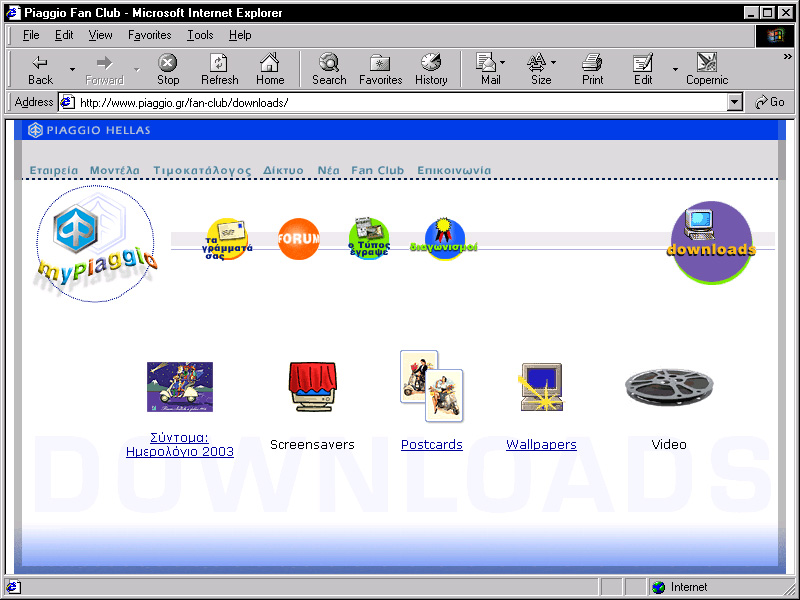The width and height of the screenshot is (800, 600).
Task: Open the Fan Club navigation link
Action: coord(378,170)
